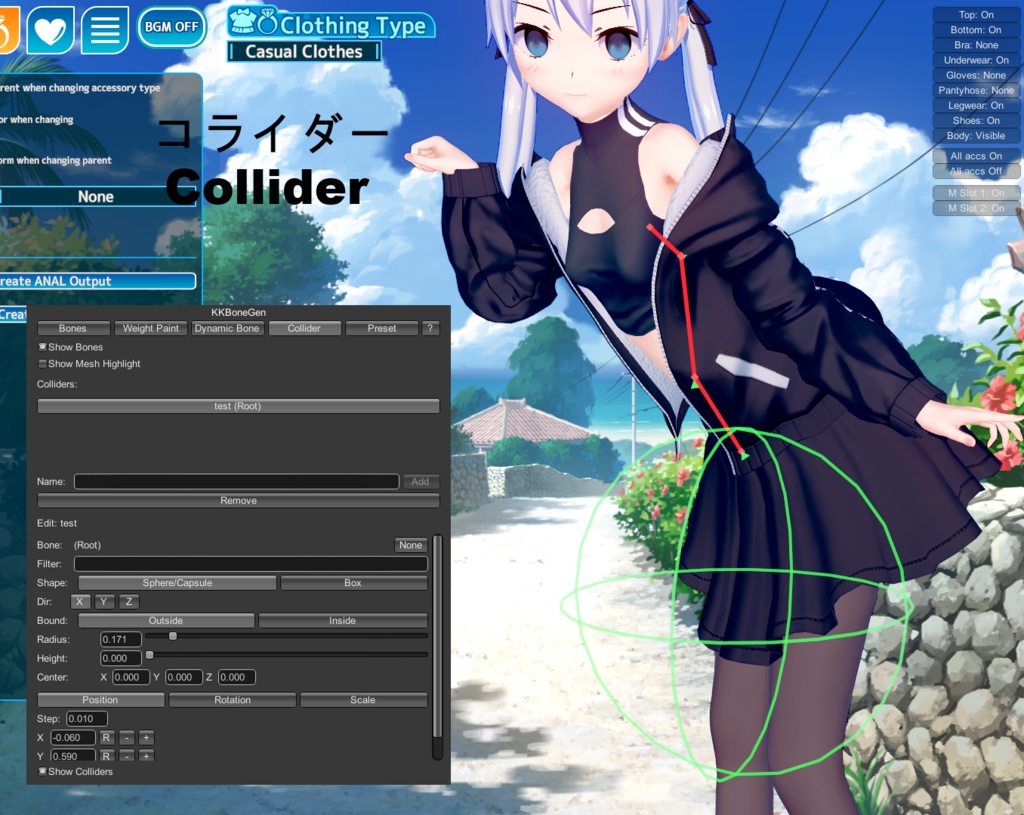1024x815 pixels.
Task: Select X direction
Action: [x=80, y=601]
